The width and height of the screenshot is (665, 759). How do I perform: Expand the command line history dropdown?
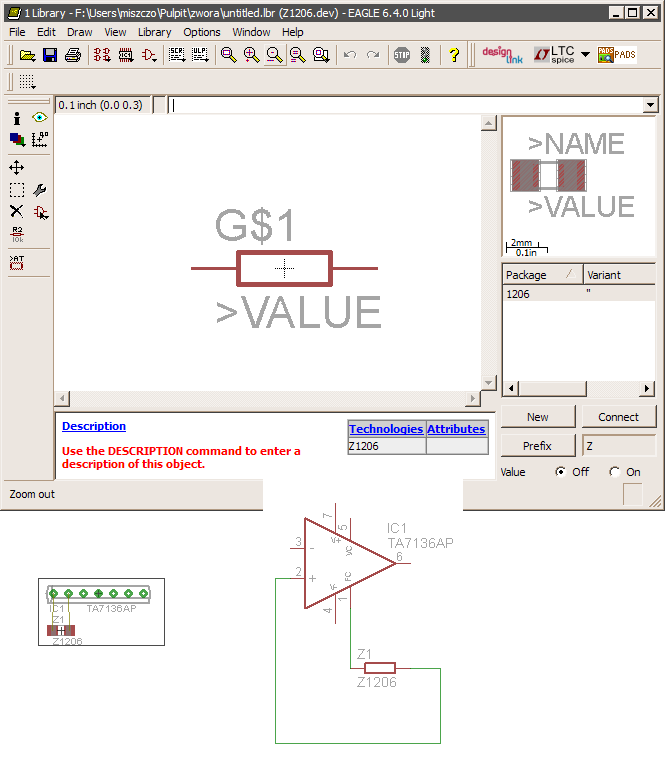pyautogui.click(x=650, y=105)
